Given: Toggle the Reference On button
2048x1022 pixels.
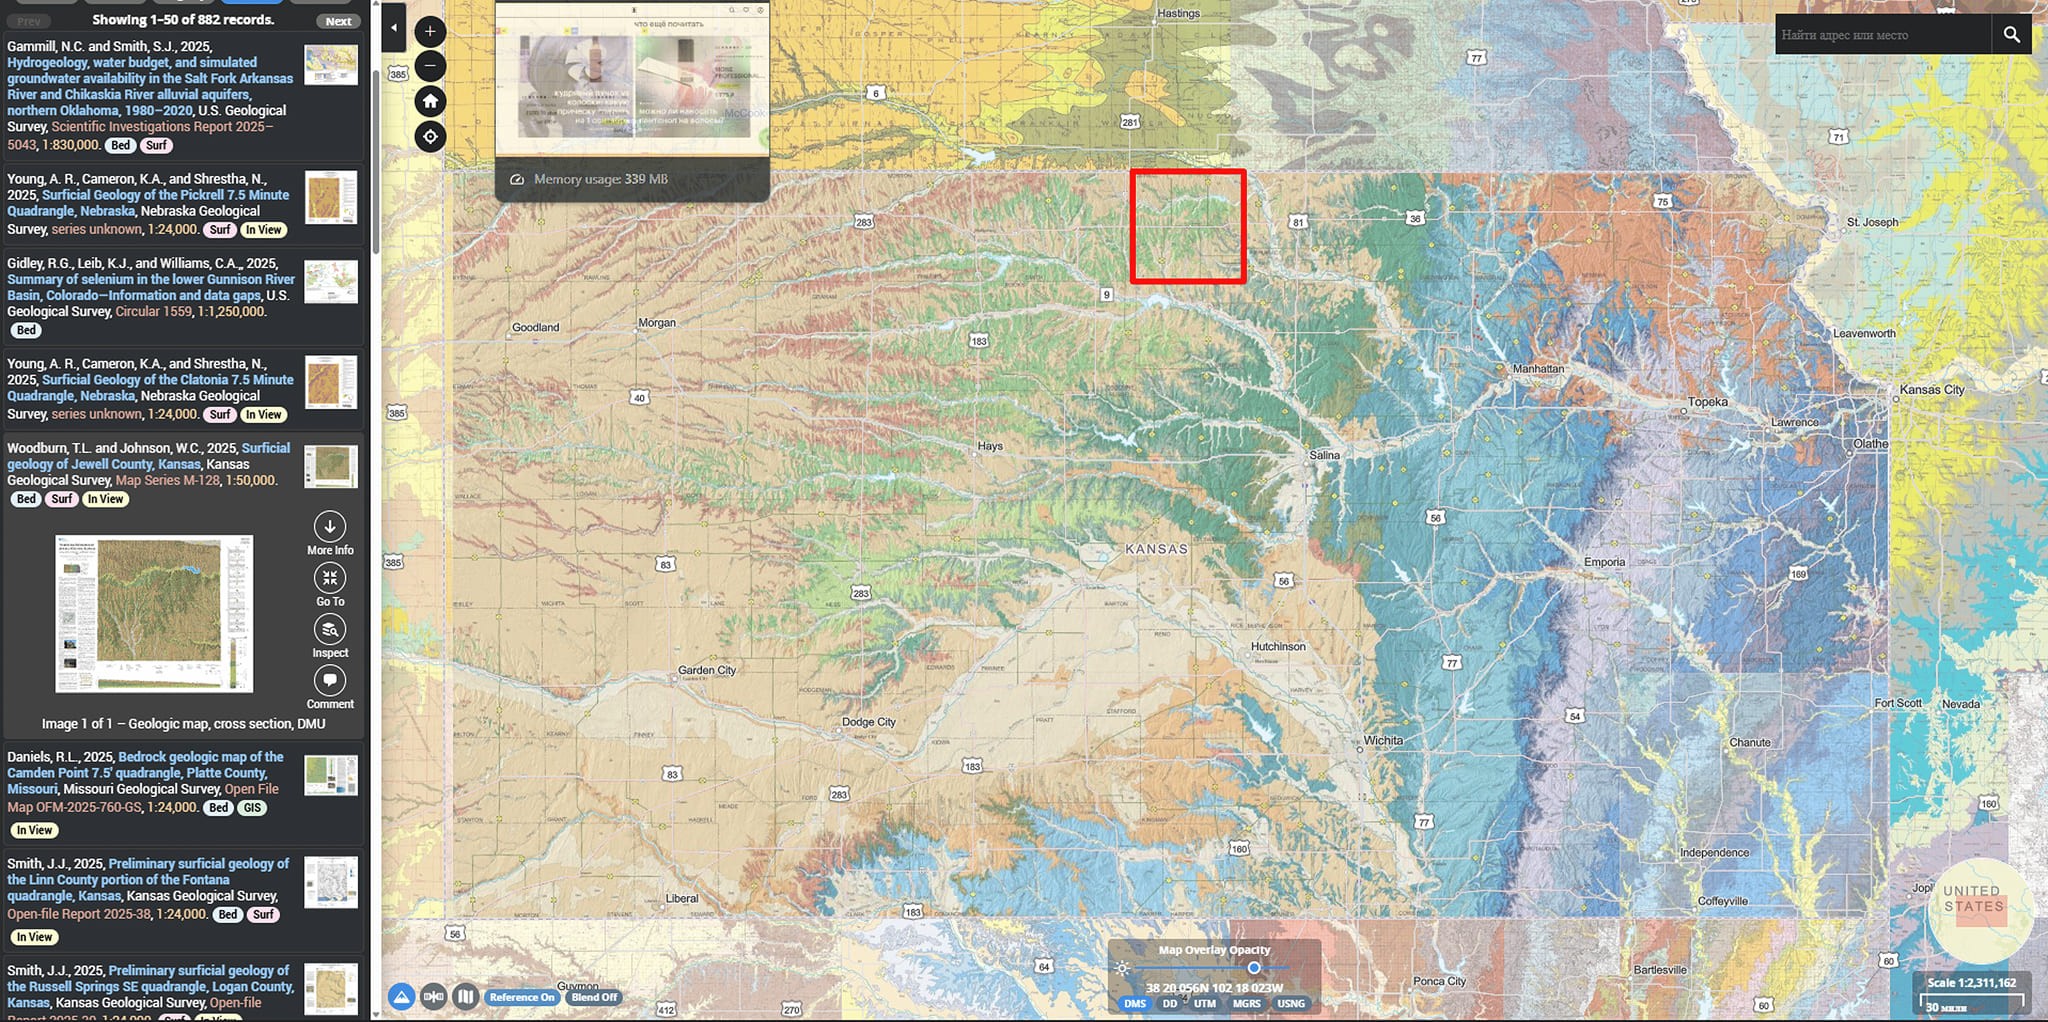Looking at the screenshot, I should (521, 997).
